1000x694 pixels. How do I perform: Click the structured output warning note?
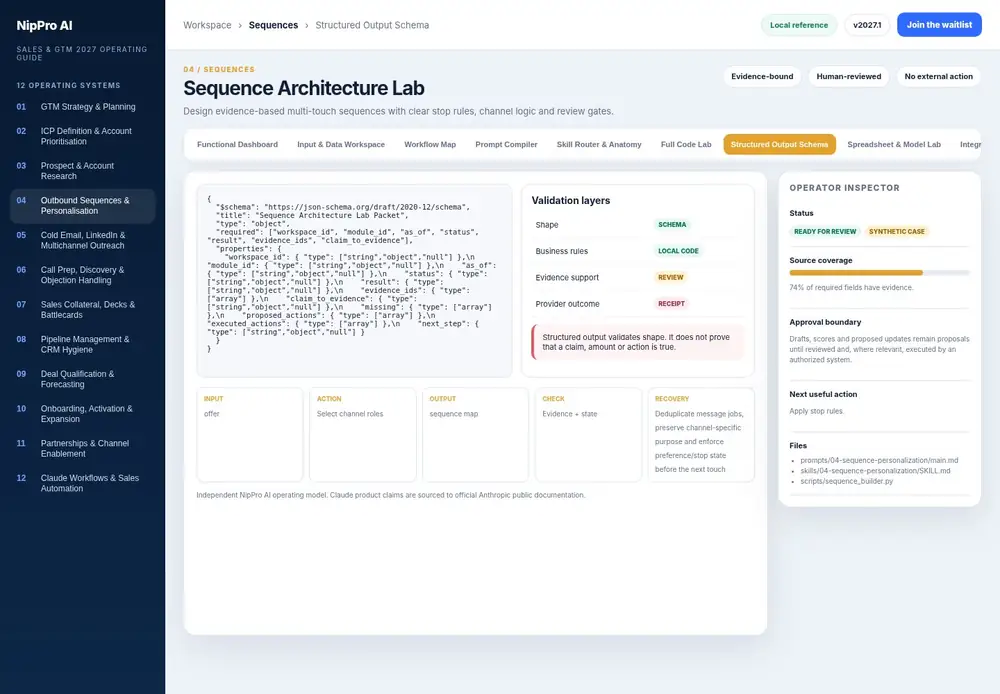click(x=638, y=343)
